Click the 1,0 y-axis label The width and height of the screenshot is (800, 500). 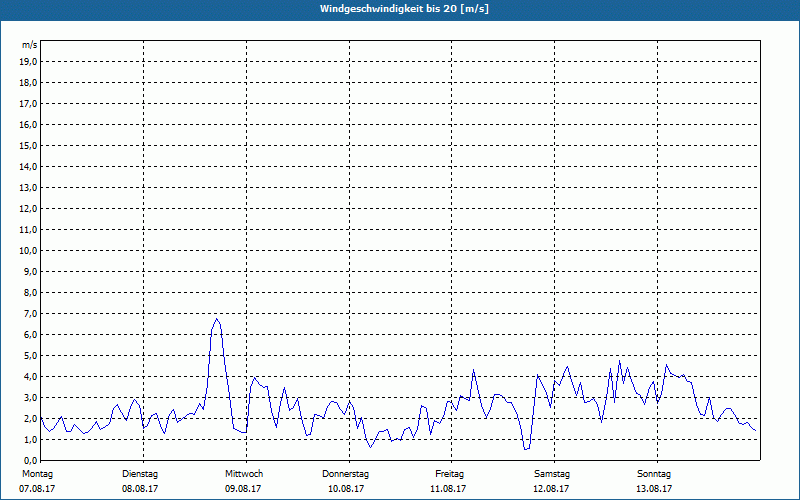point(30,439)
